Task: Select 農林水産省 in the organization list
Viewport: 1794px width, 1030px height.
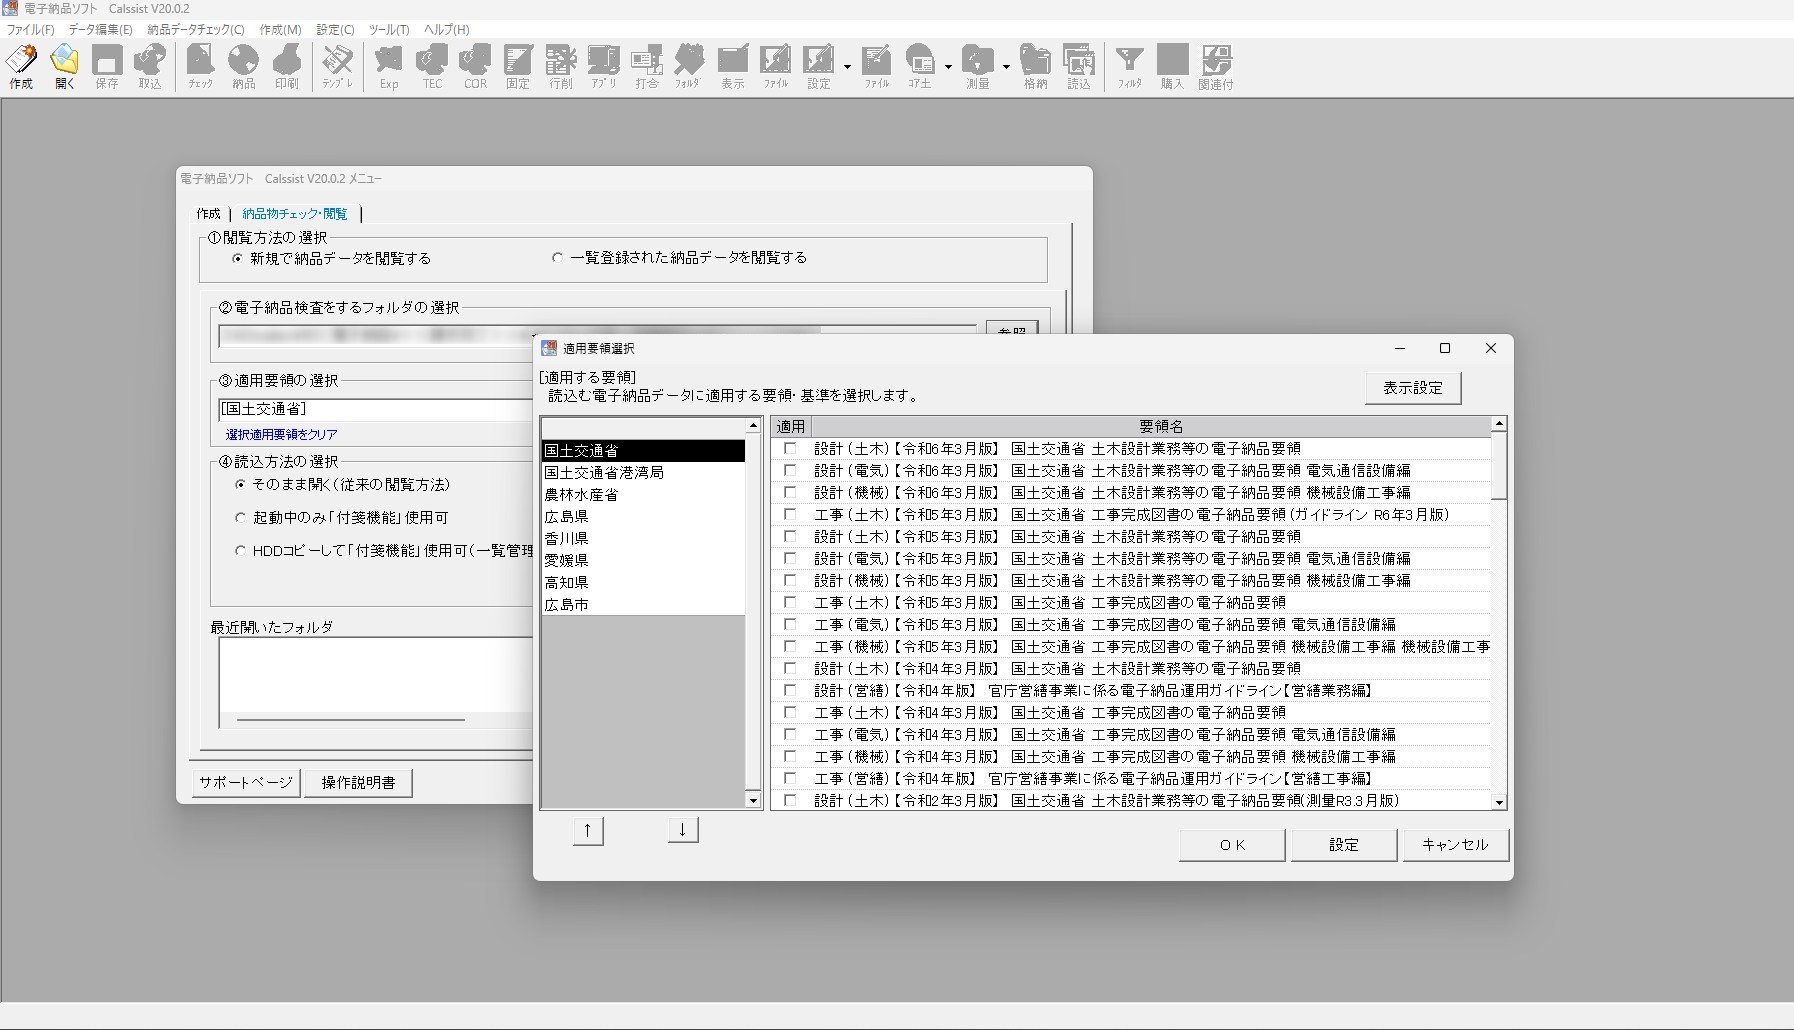Action: [x=581, y=495]
